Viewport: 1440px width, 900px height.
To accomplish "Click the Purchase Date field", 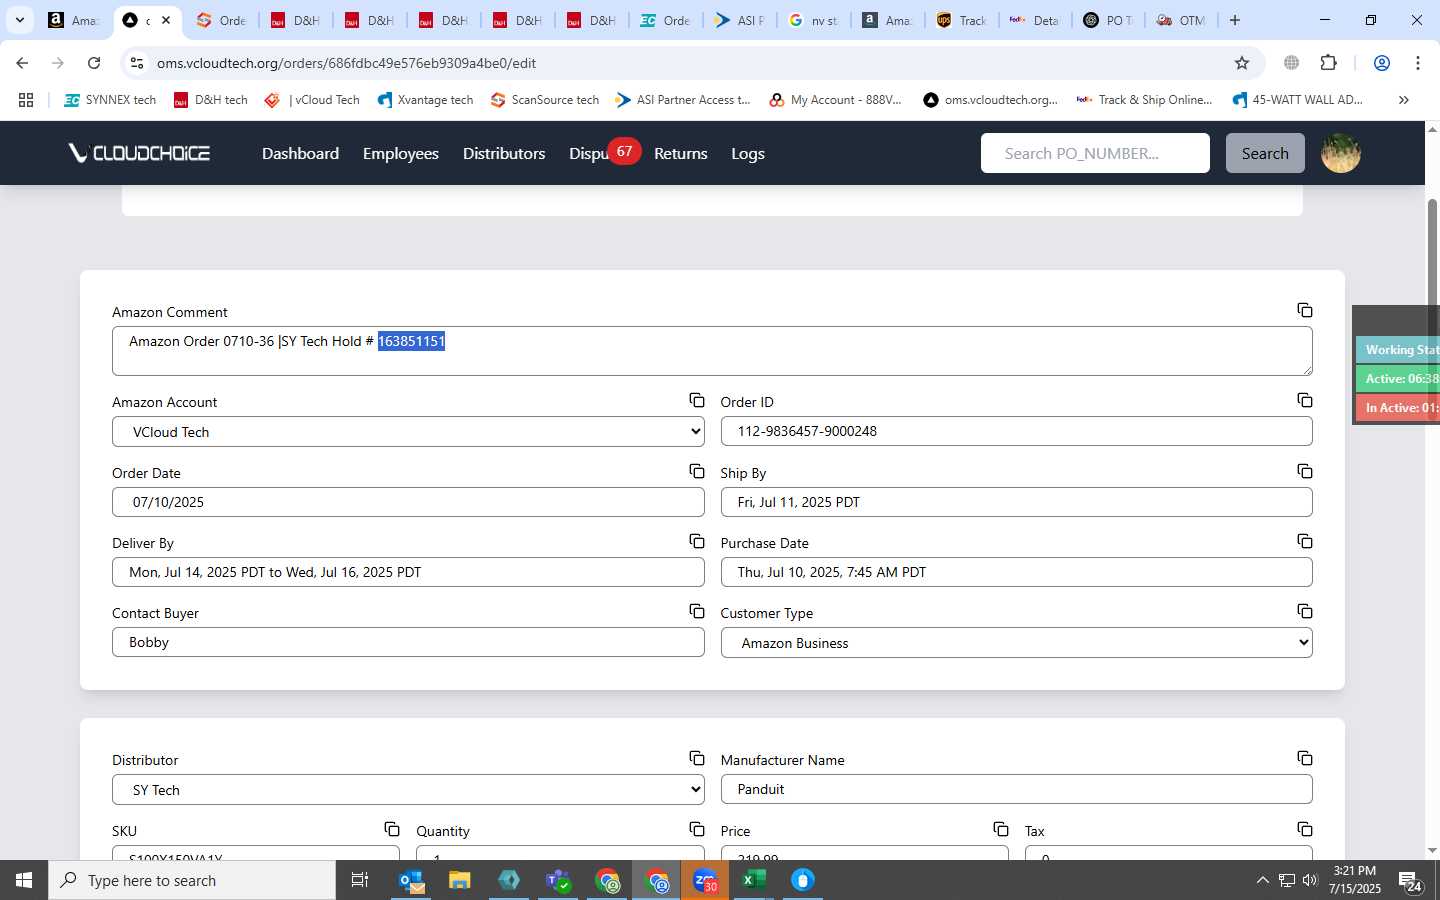I will pos(1016,572).
